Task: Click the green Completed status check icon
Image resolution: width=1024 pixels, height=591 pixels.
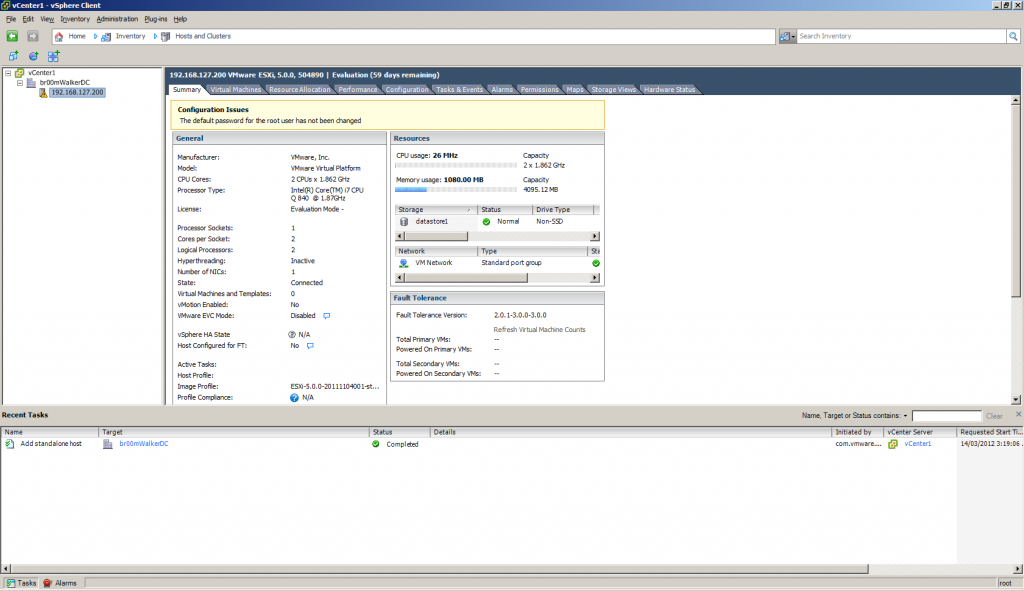Action: pos(376,444)
